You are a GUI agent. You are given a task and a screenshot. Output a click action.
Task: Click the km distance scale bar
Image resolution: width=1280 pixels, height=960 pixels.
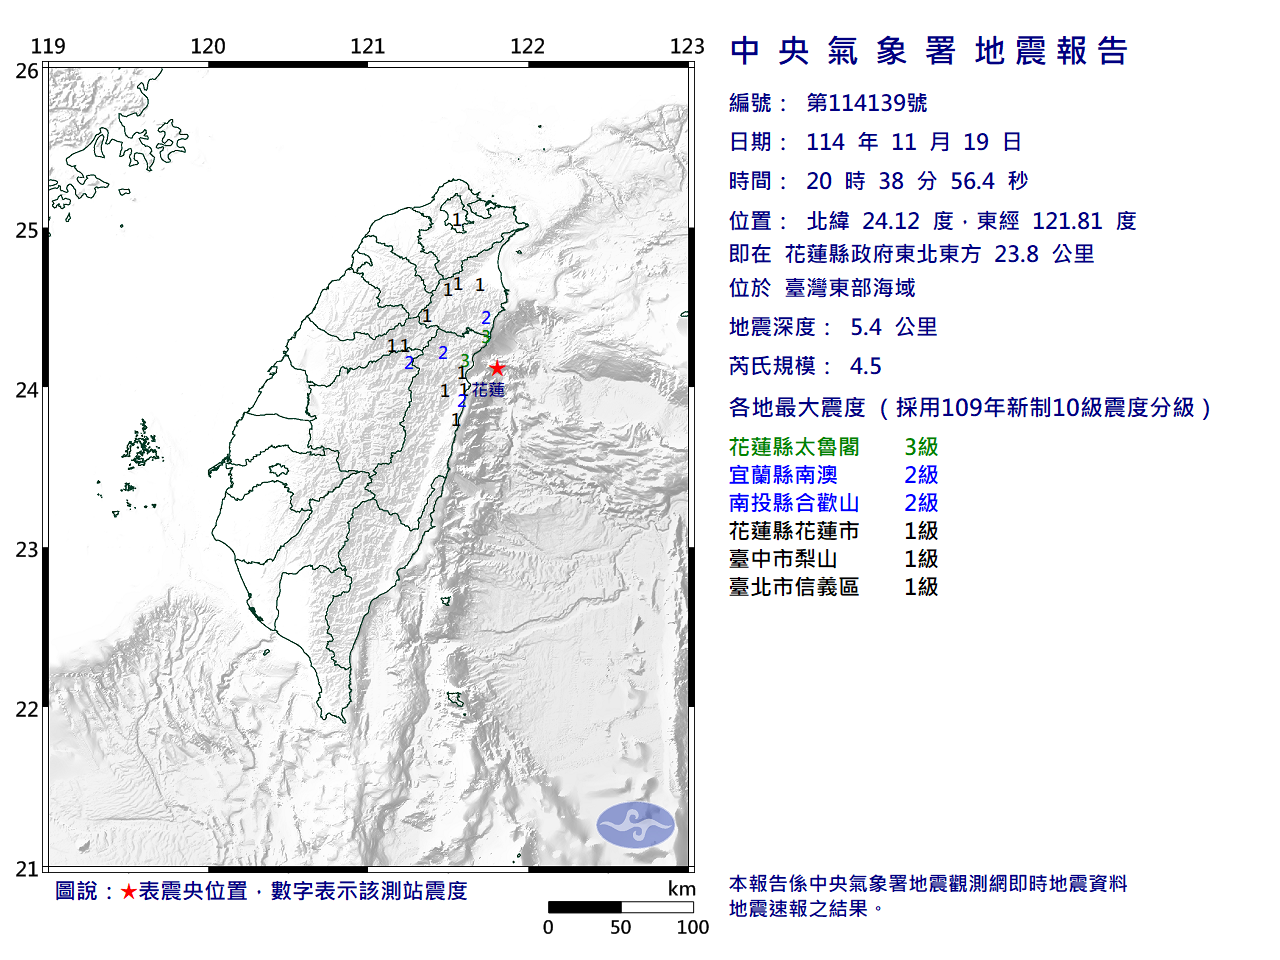(619, 908)
